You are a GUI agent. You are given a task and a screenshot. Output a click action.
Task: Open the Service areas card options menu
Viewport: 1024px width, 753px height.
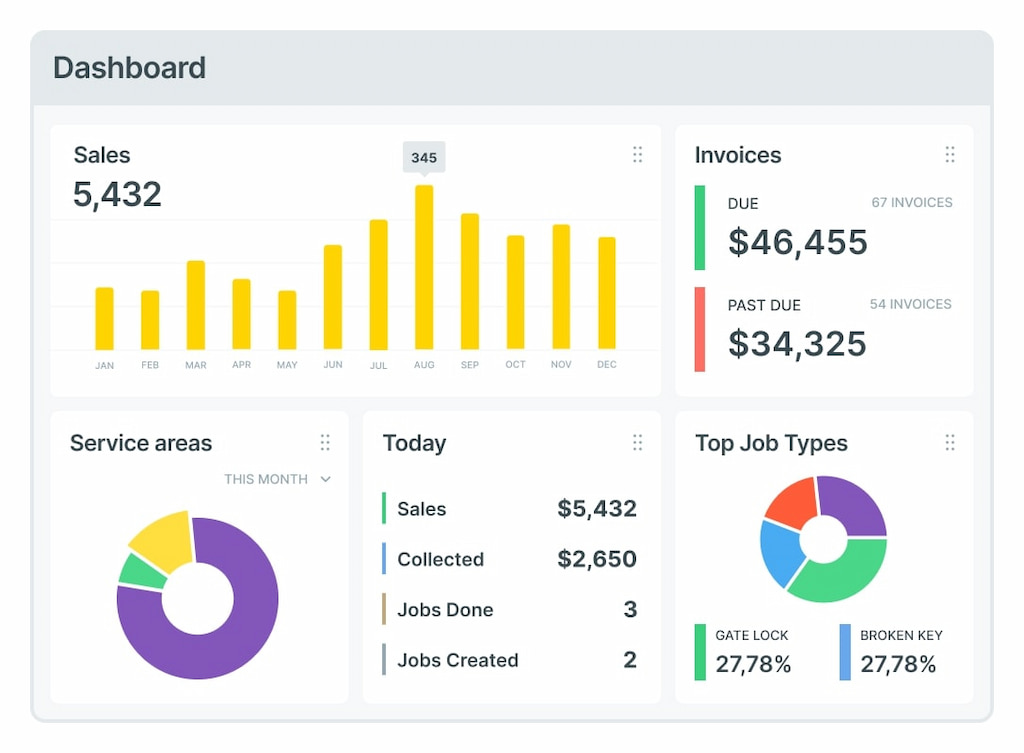click(325, 442)
